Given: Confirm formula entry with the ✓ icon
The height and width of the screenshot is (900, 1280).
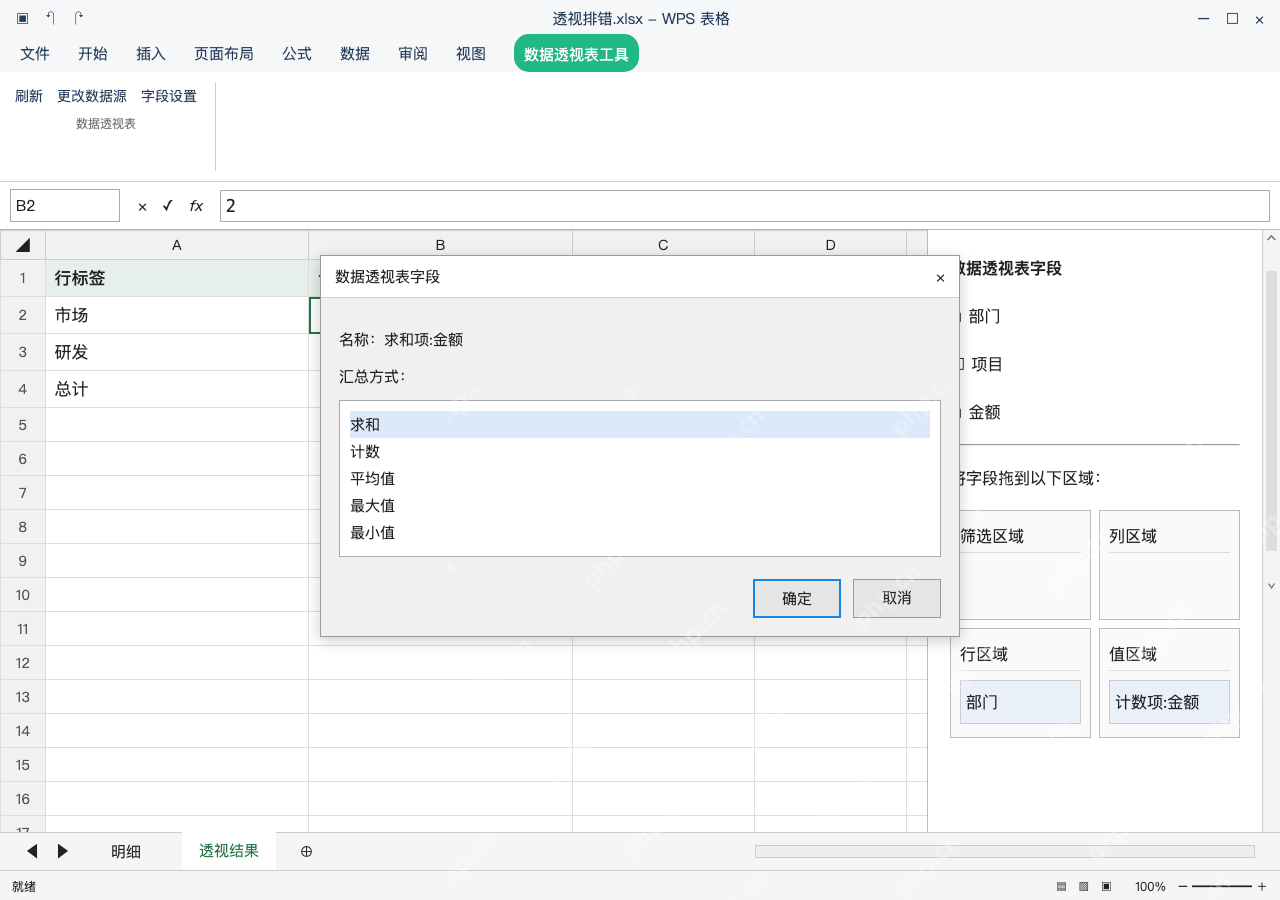Looking at the screenshot, I should point(167,205).
